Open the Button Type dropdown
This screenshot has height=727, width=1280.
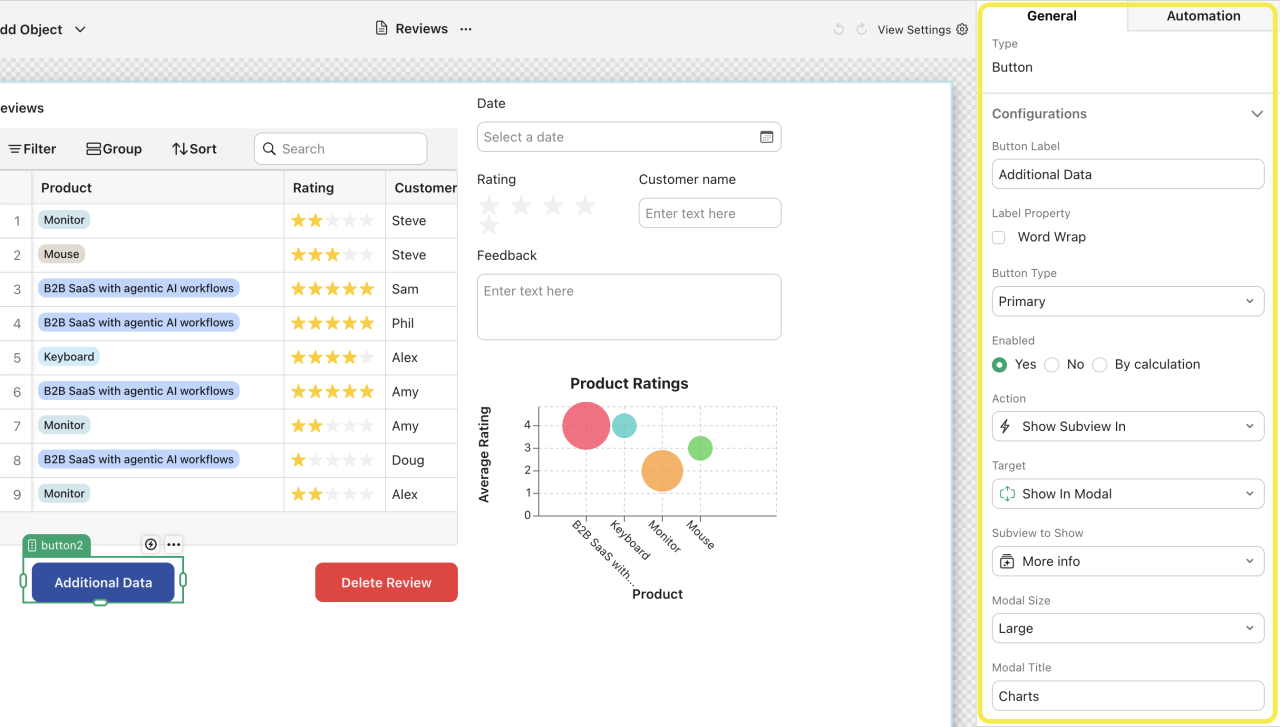(x=1128, y=301)
